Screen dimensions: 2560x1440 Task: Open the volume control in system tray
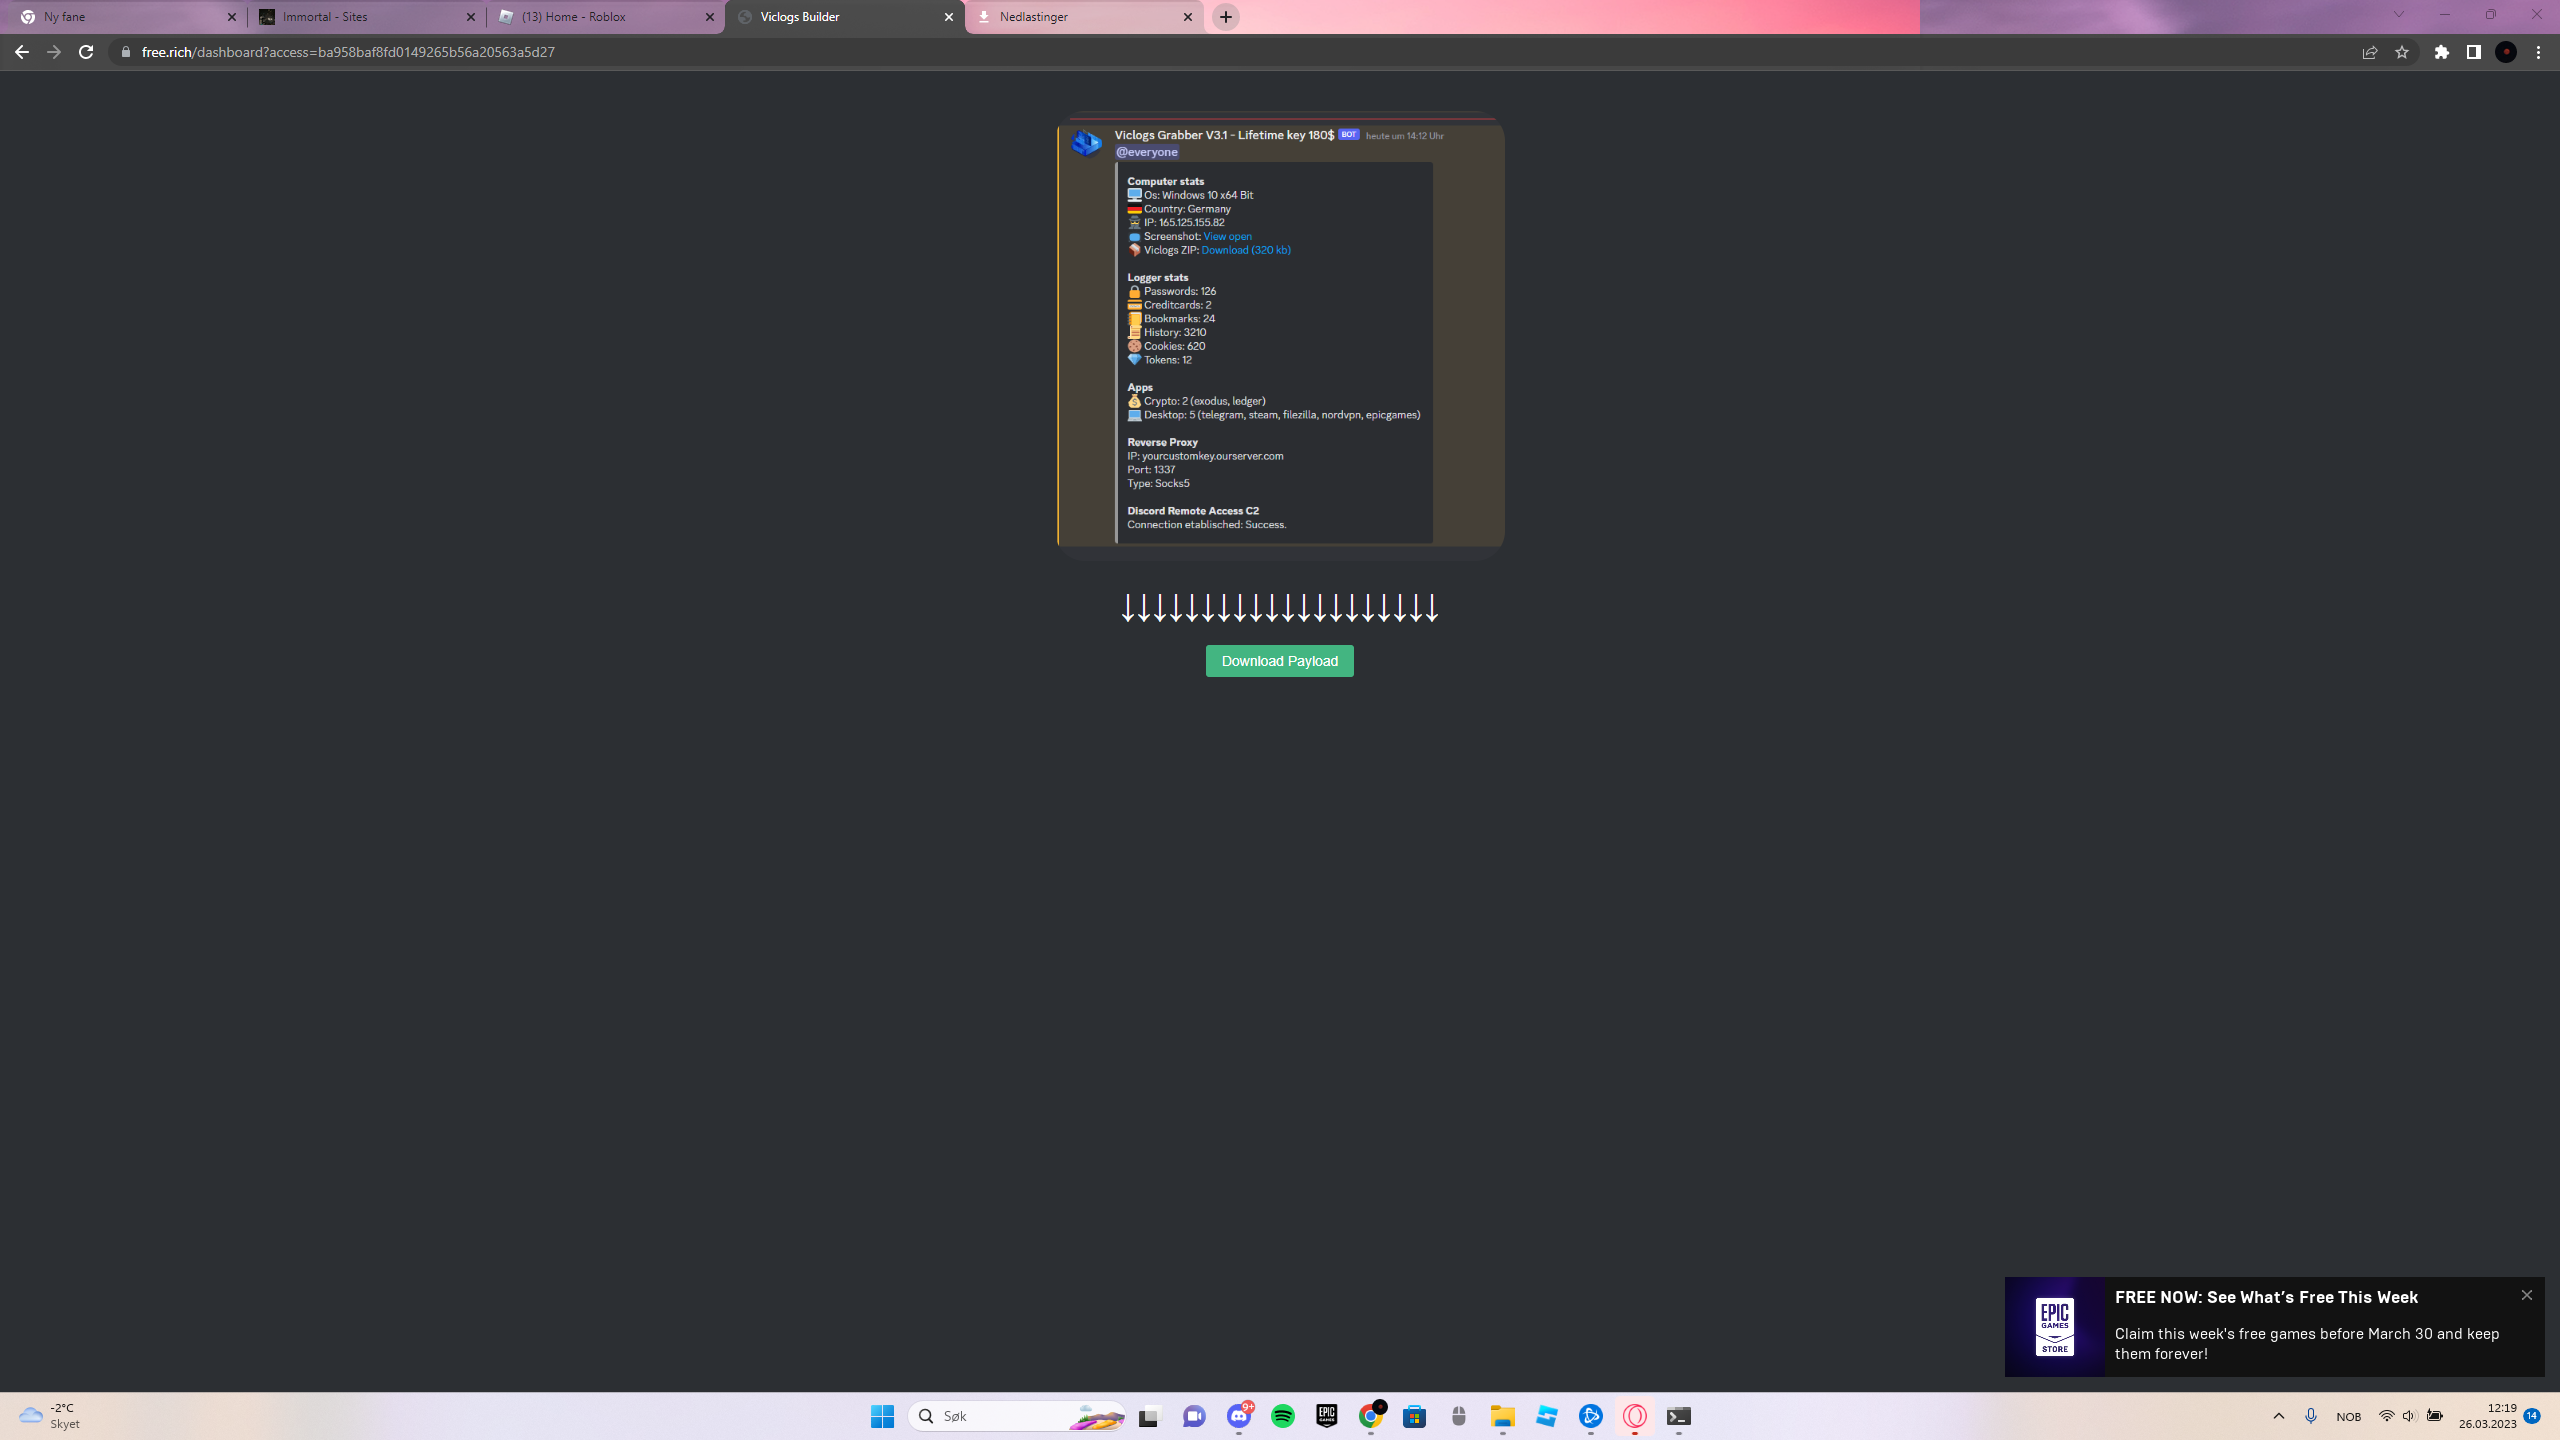click(2409, 1416)
